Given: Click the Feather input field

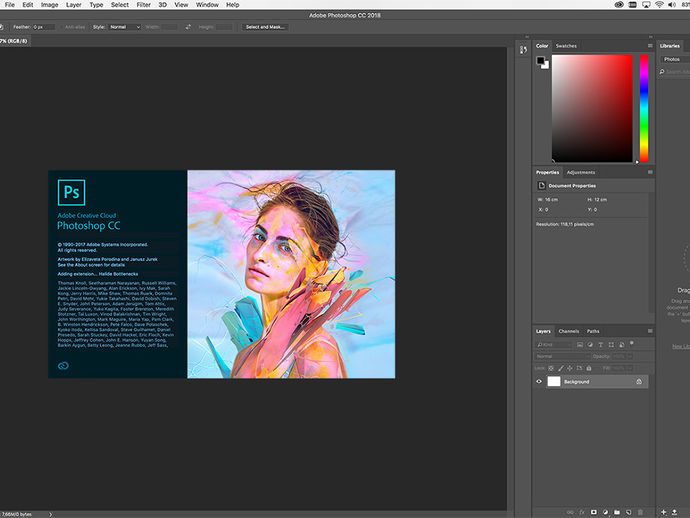Looking at the screenshot, I should [44, 27].
